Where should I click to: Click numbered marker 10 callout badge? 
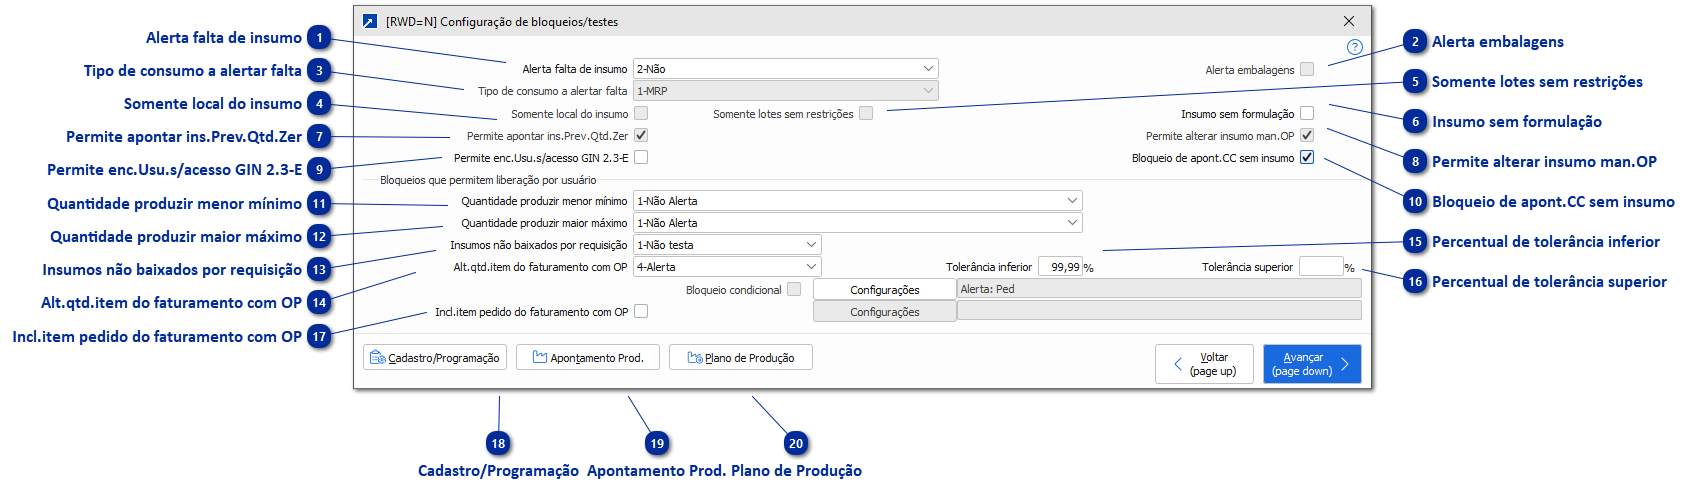pyautogui.click(x=1415, y=202)
